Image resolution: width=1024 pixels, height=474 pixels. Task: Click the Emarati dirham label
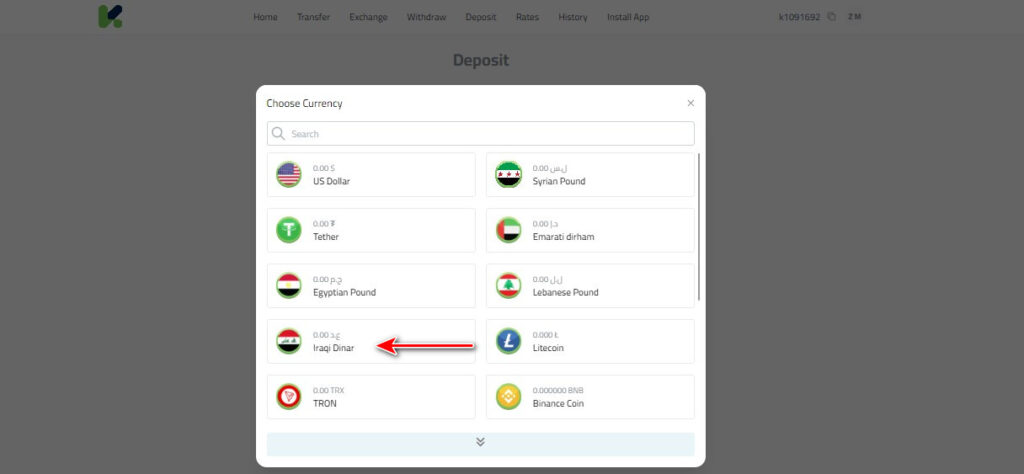coord(564,236)
